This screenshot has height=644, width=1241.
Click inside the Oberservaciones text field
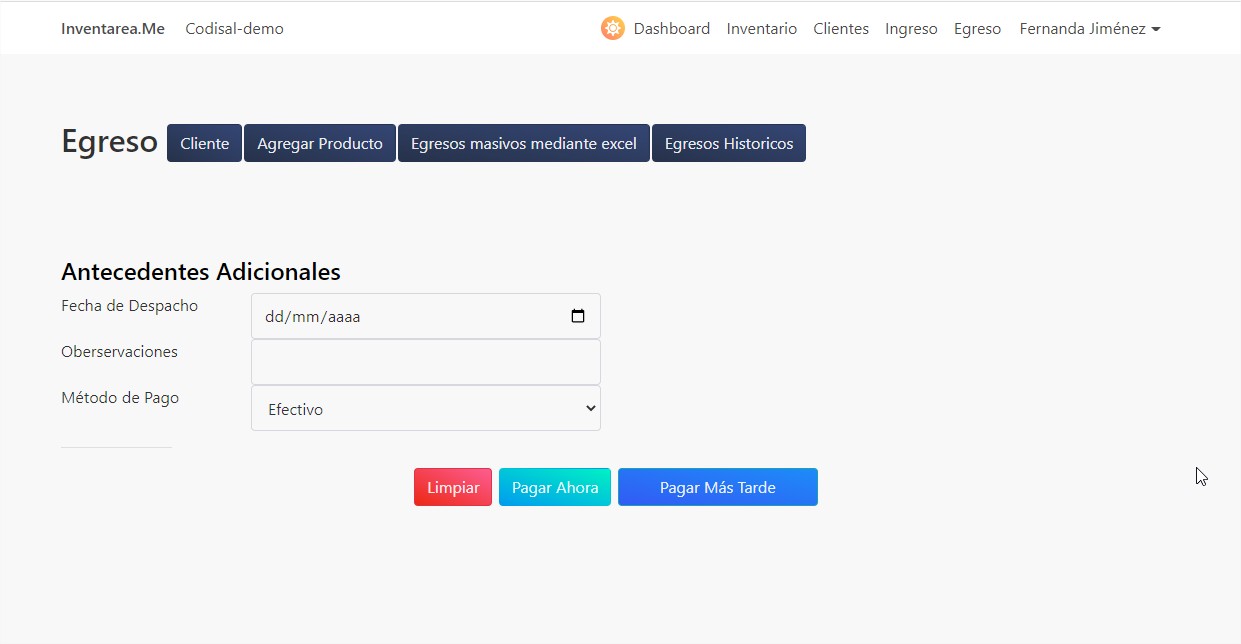pos(425,361)
